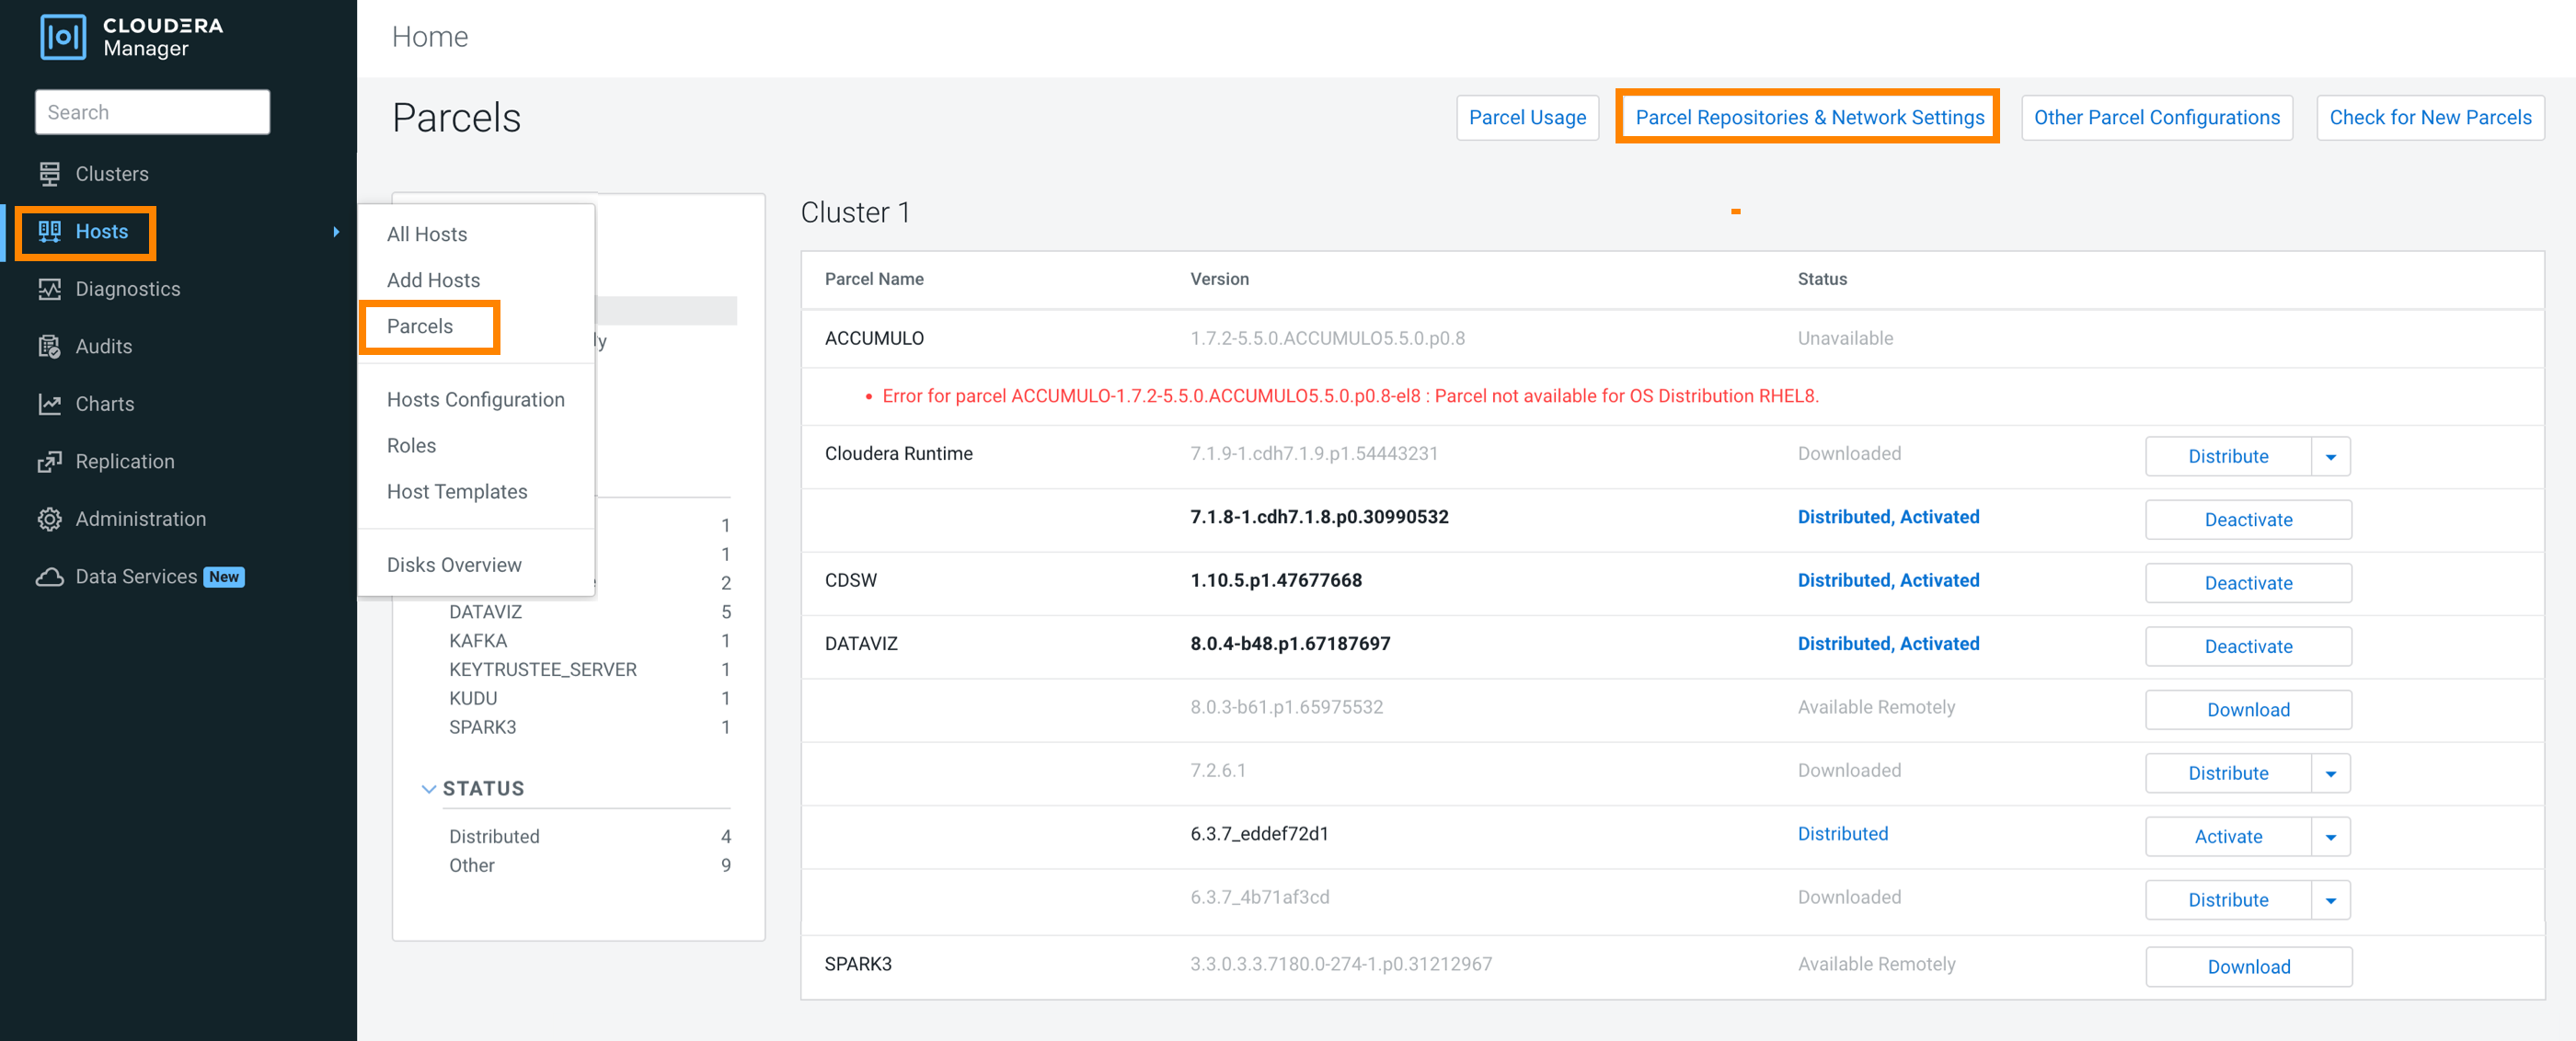The height and width of the screenshot is (1041, 2576).
Task: Click the Version column header
Action: click(x=1219, y=279)
